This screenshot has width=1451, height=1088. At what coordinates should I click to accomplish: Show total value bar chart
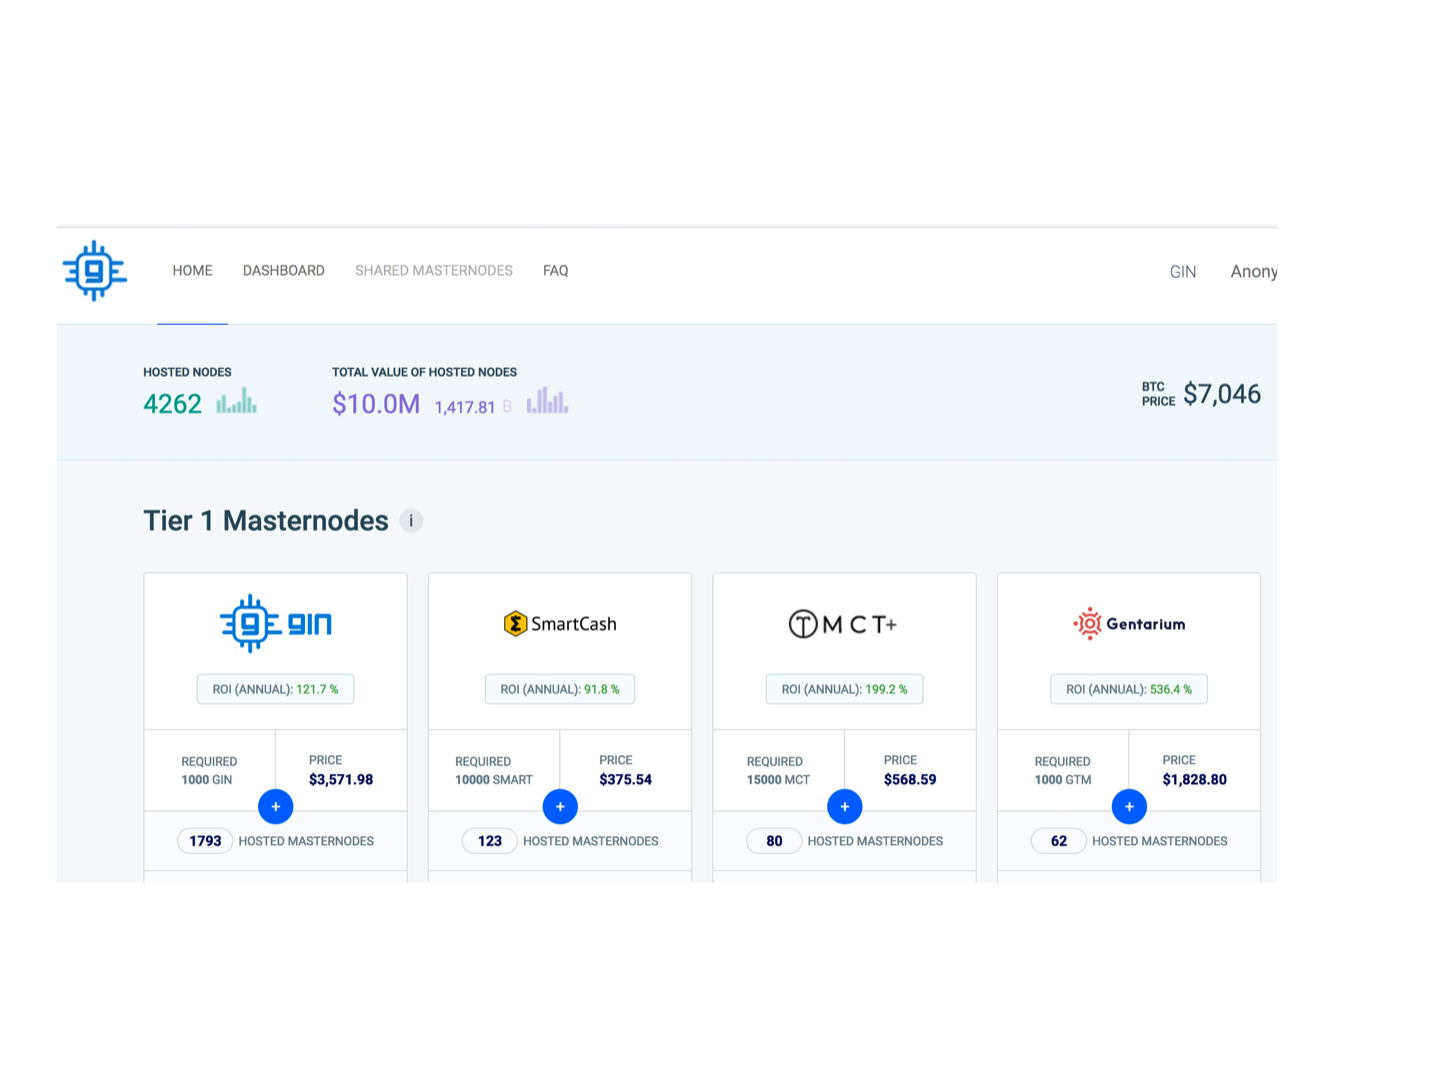pyautogui.click(x=548, y=401)
